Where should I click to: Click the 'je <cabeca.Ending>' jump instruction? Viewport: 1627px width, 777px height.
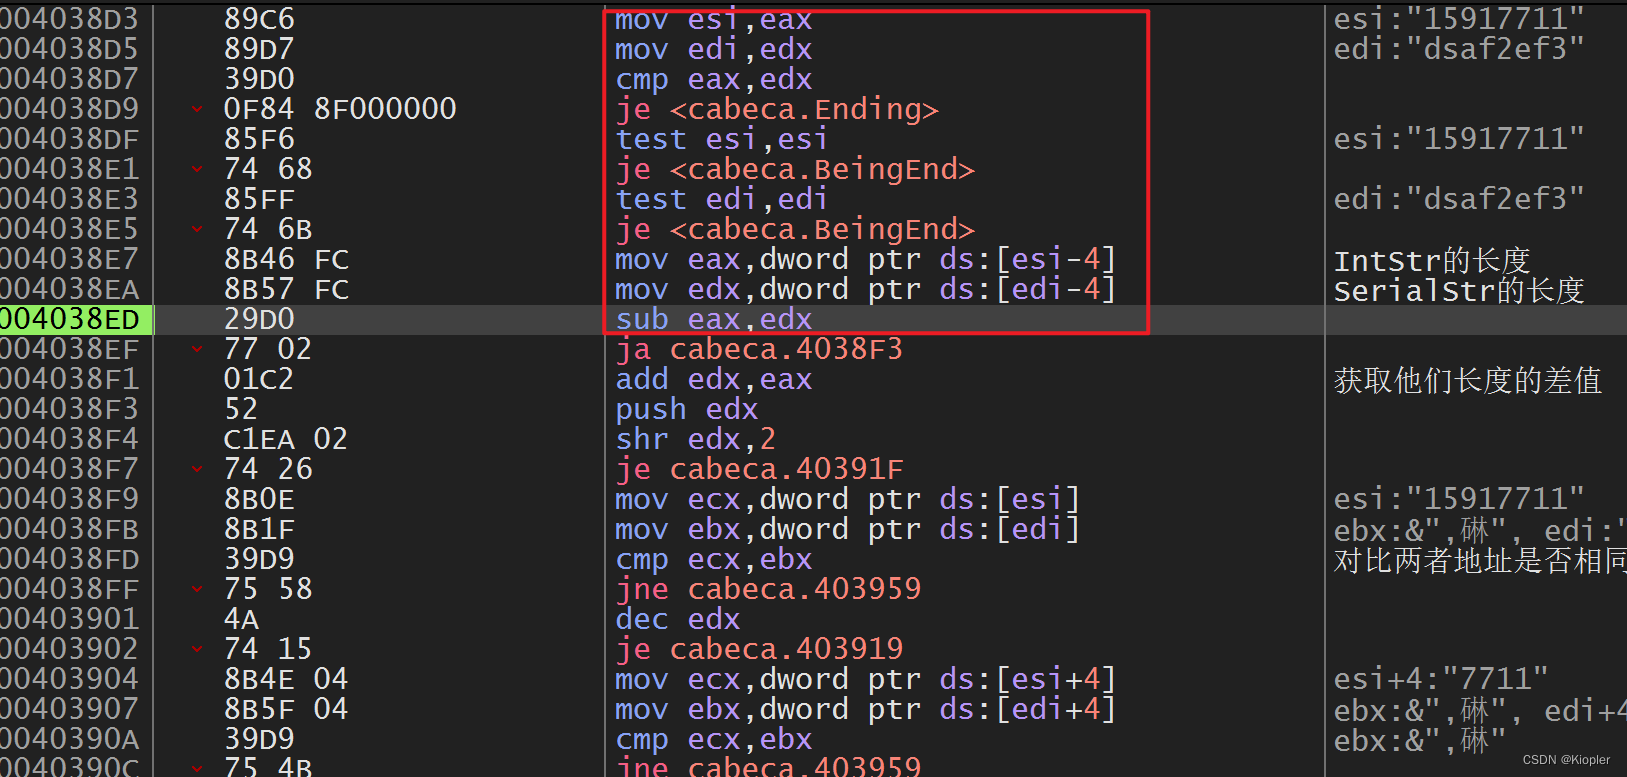pyautogui.click(x=777, y=109)
